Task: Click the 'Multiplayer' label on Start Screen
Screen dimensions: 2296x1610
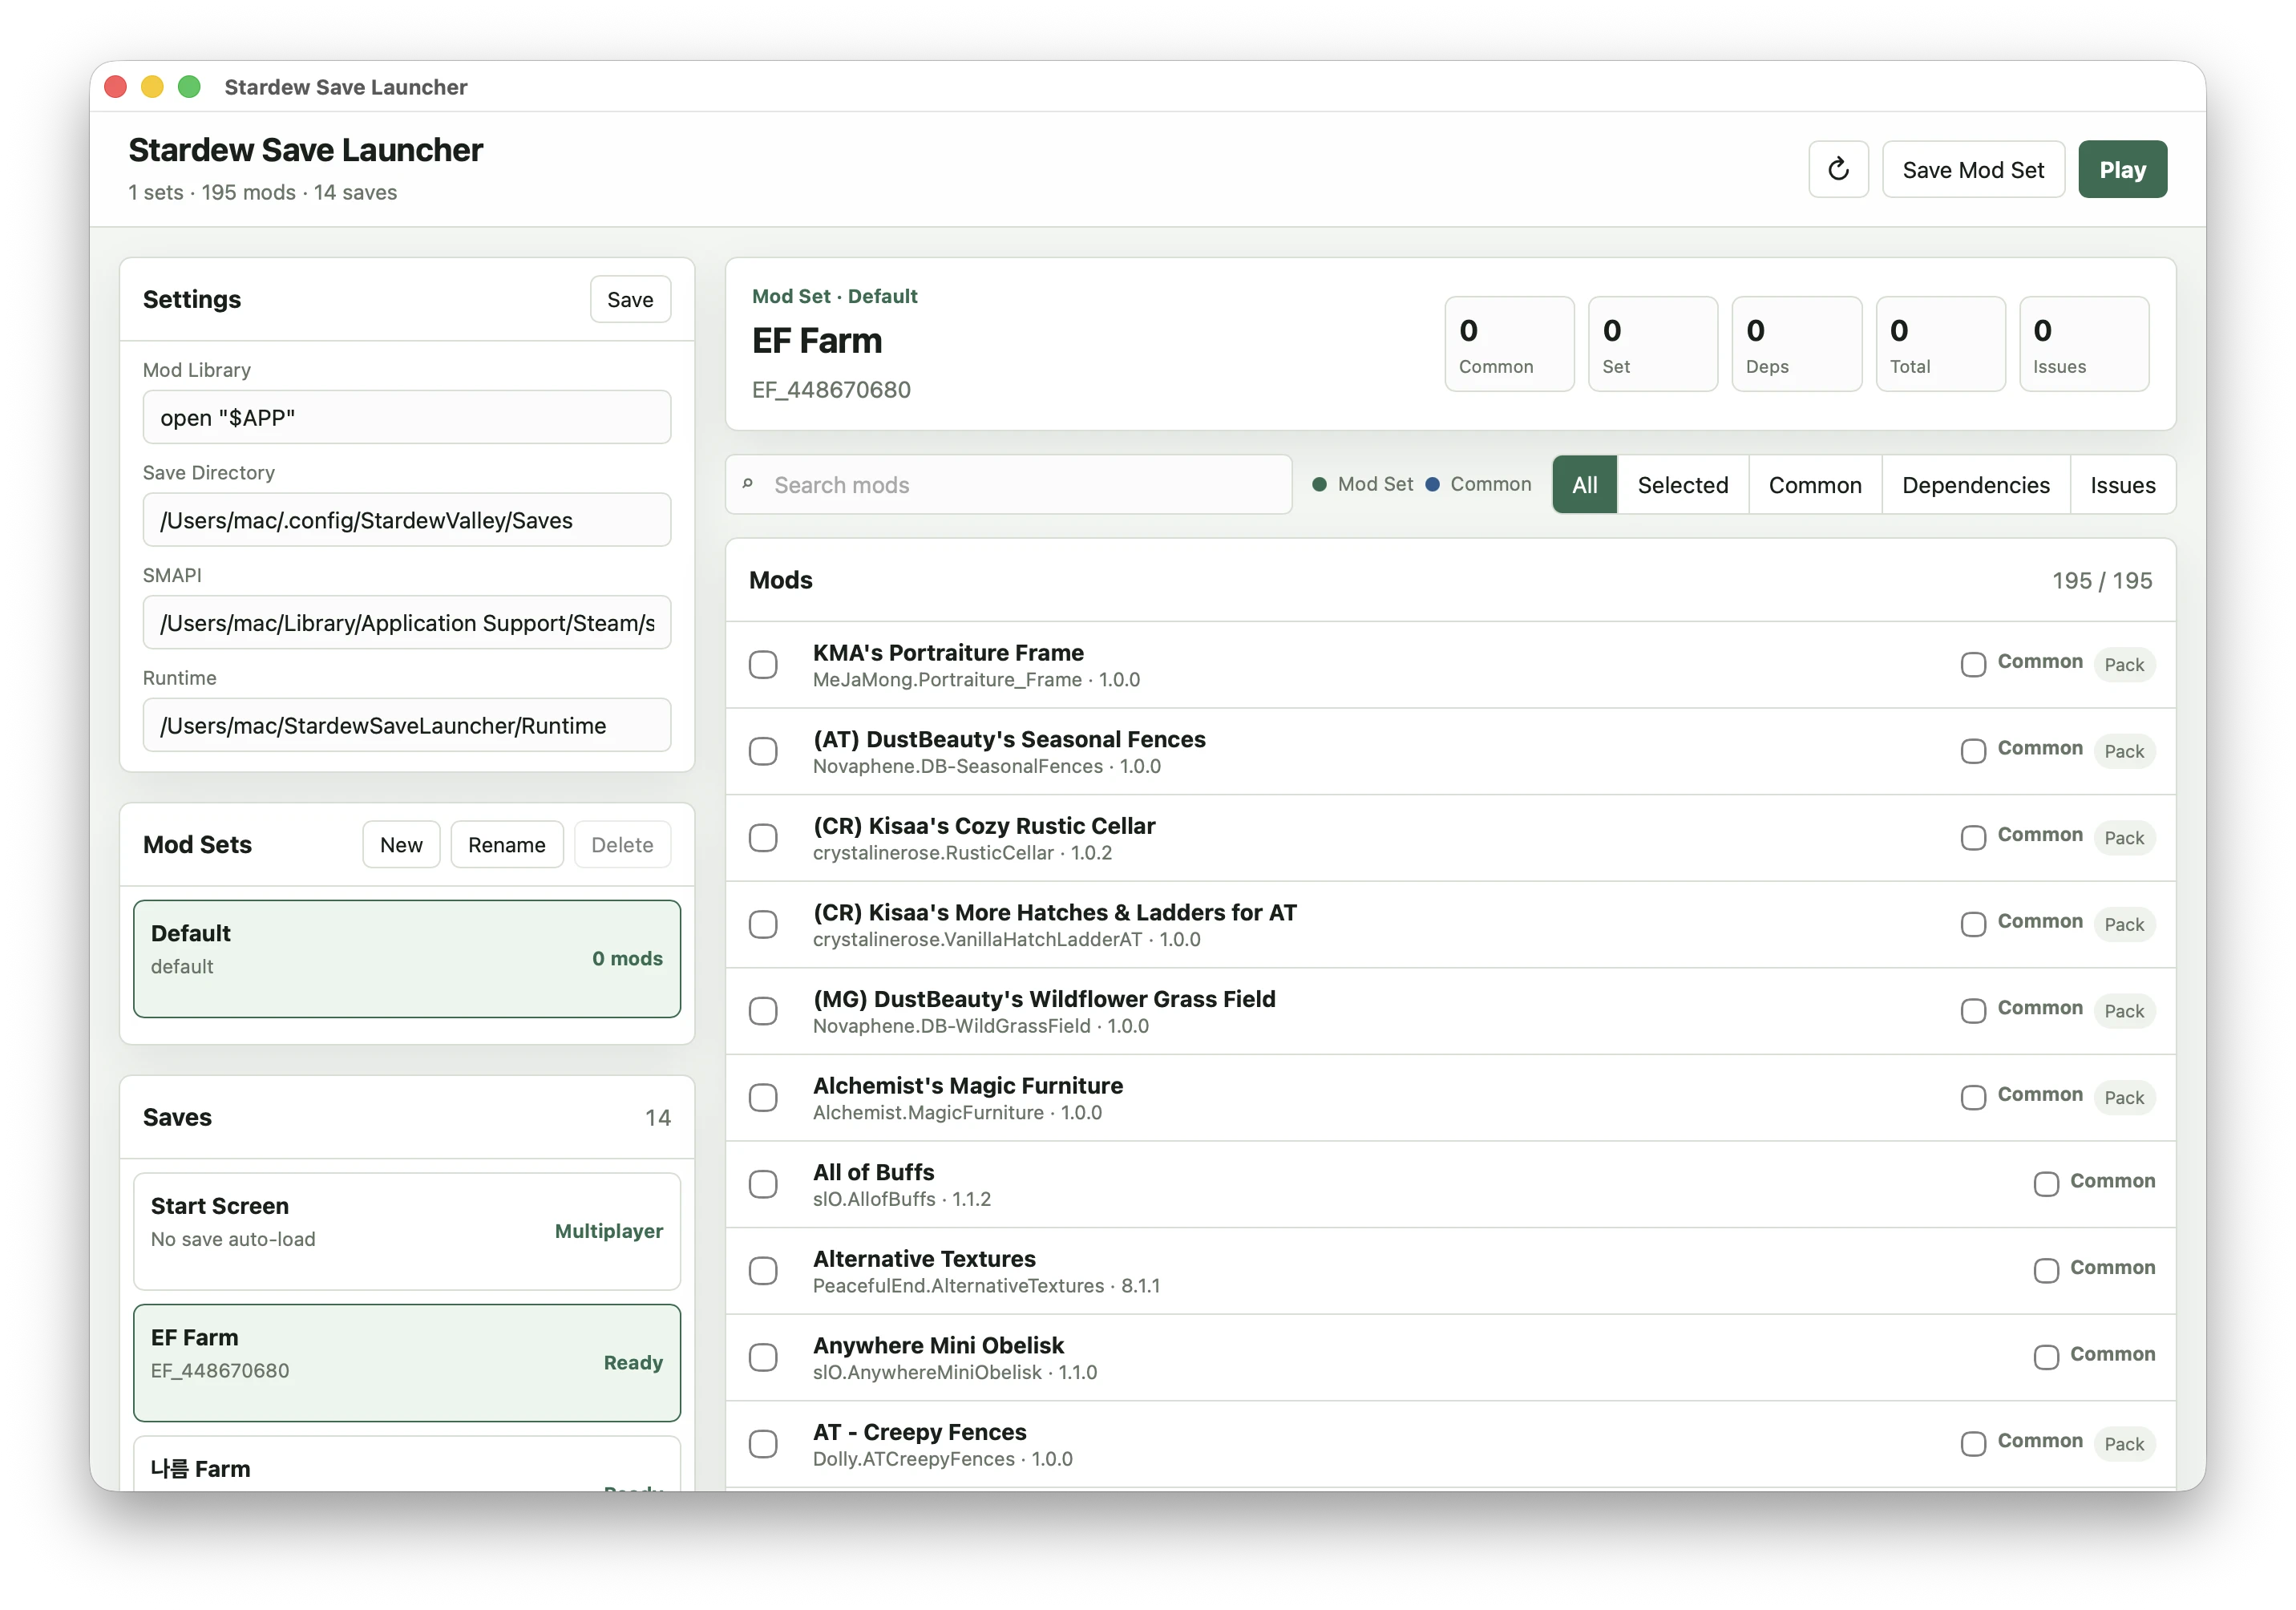Action: point(608,1230)
